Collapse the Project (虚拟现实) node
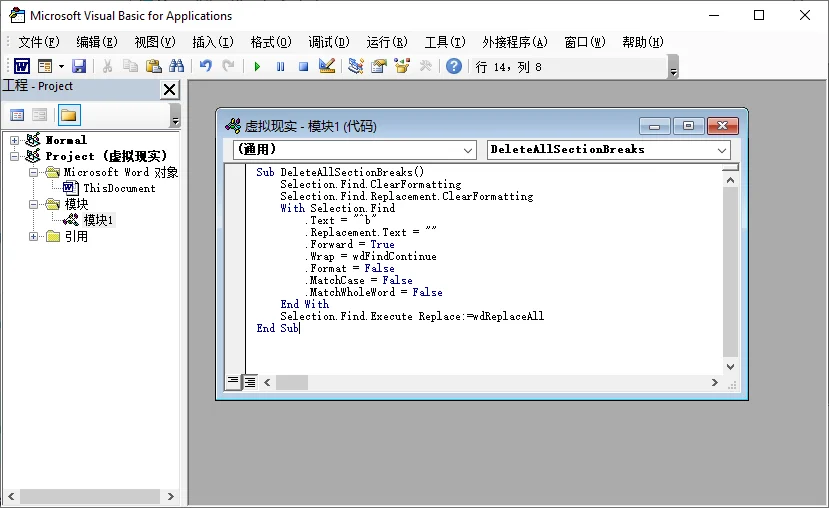829x508 pixels. tap(14, 156)
